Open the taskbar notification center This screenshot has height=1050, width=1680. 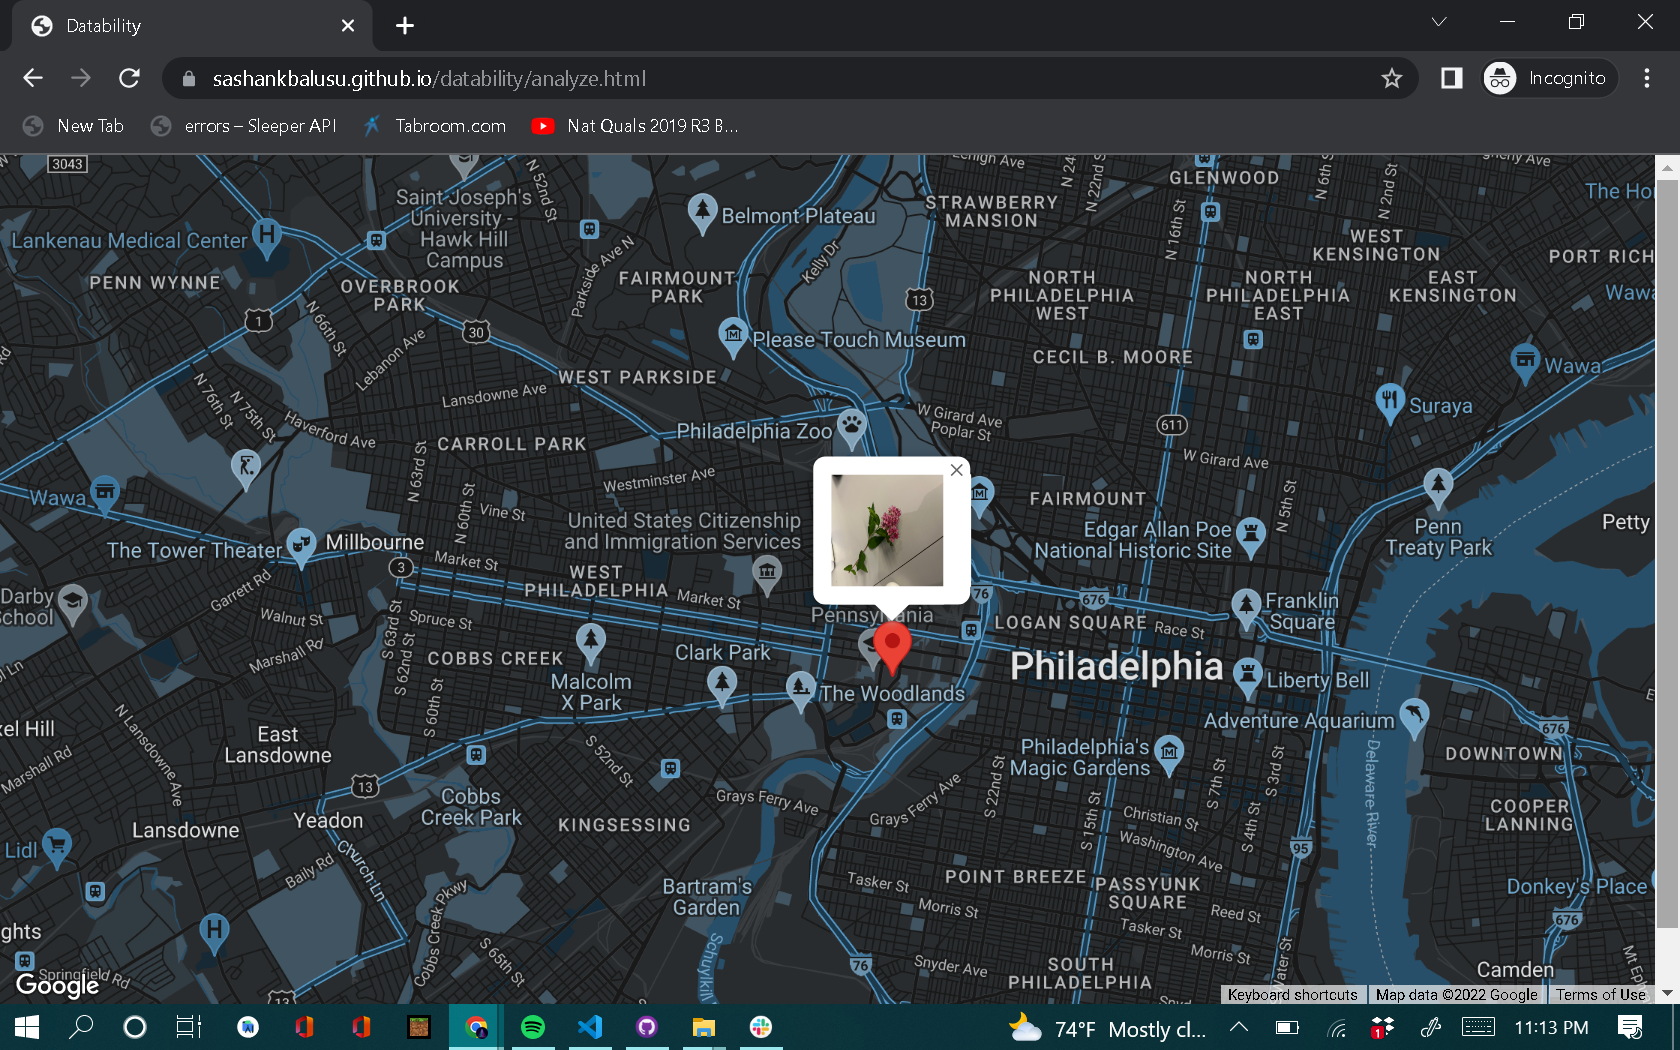tap(1630, 1027)
